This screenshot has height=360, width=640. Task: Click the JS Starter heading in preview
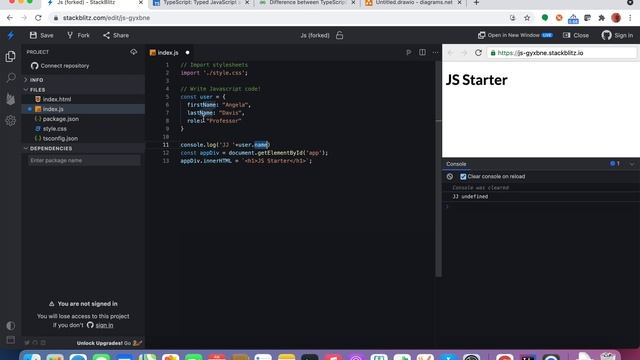click(477, 80)
